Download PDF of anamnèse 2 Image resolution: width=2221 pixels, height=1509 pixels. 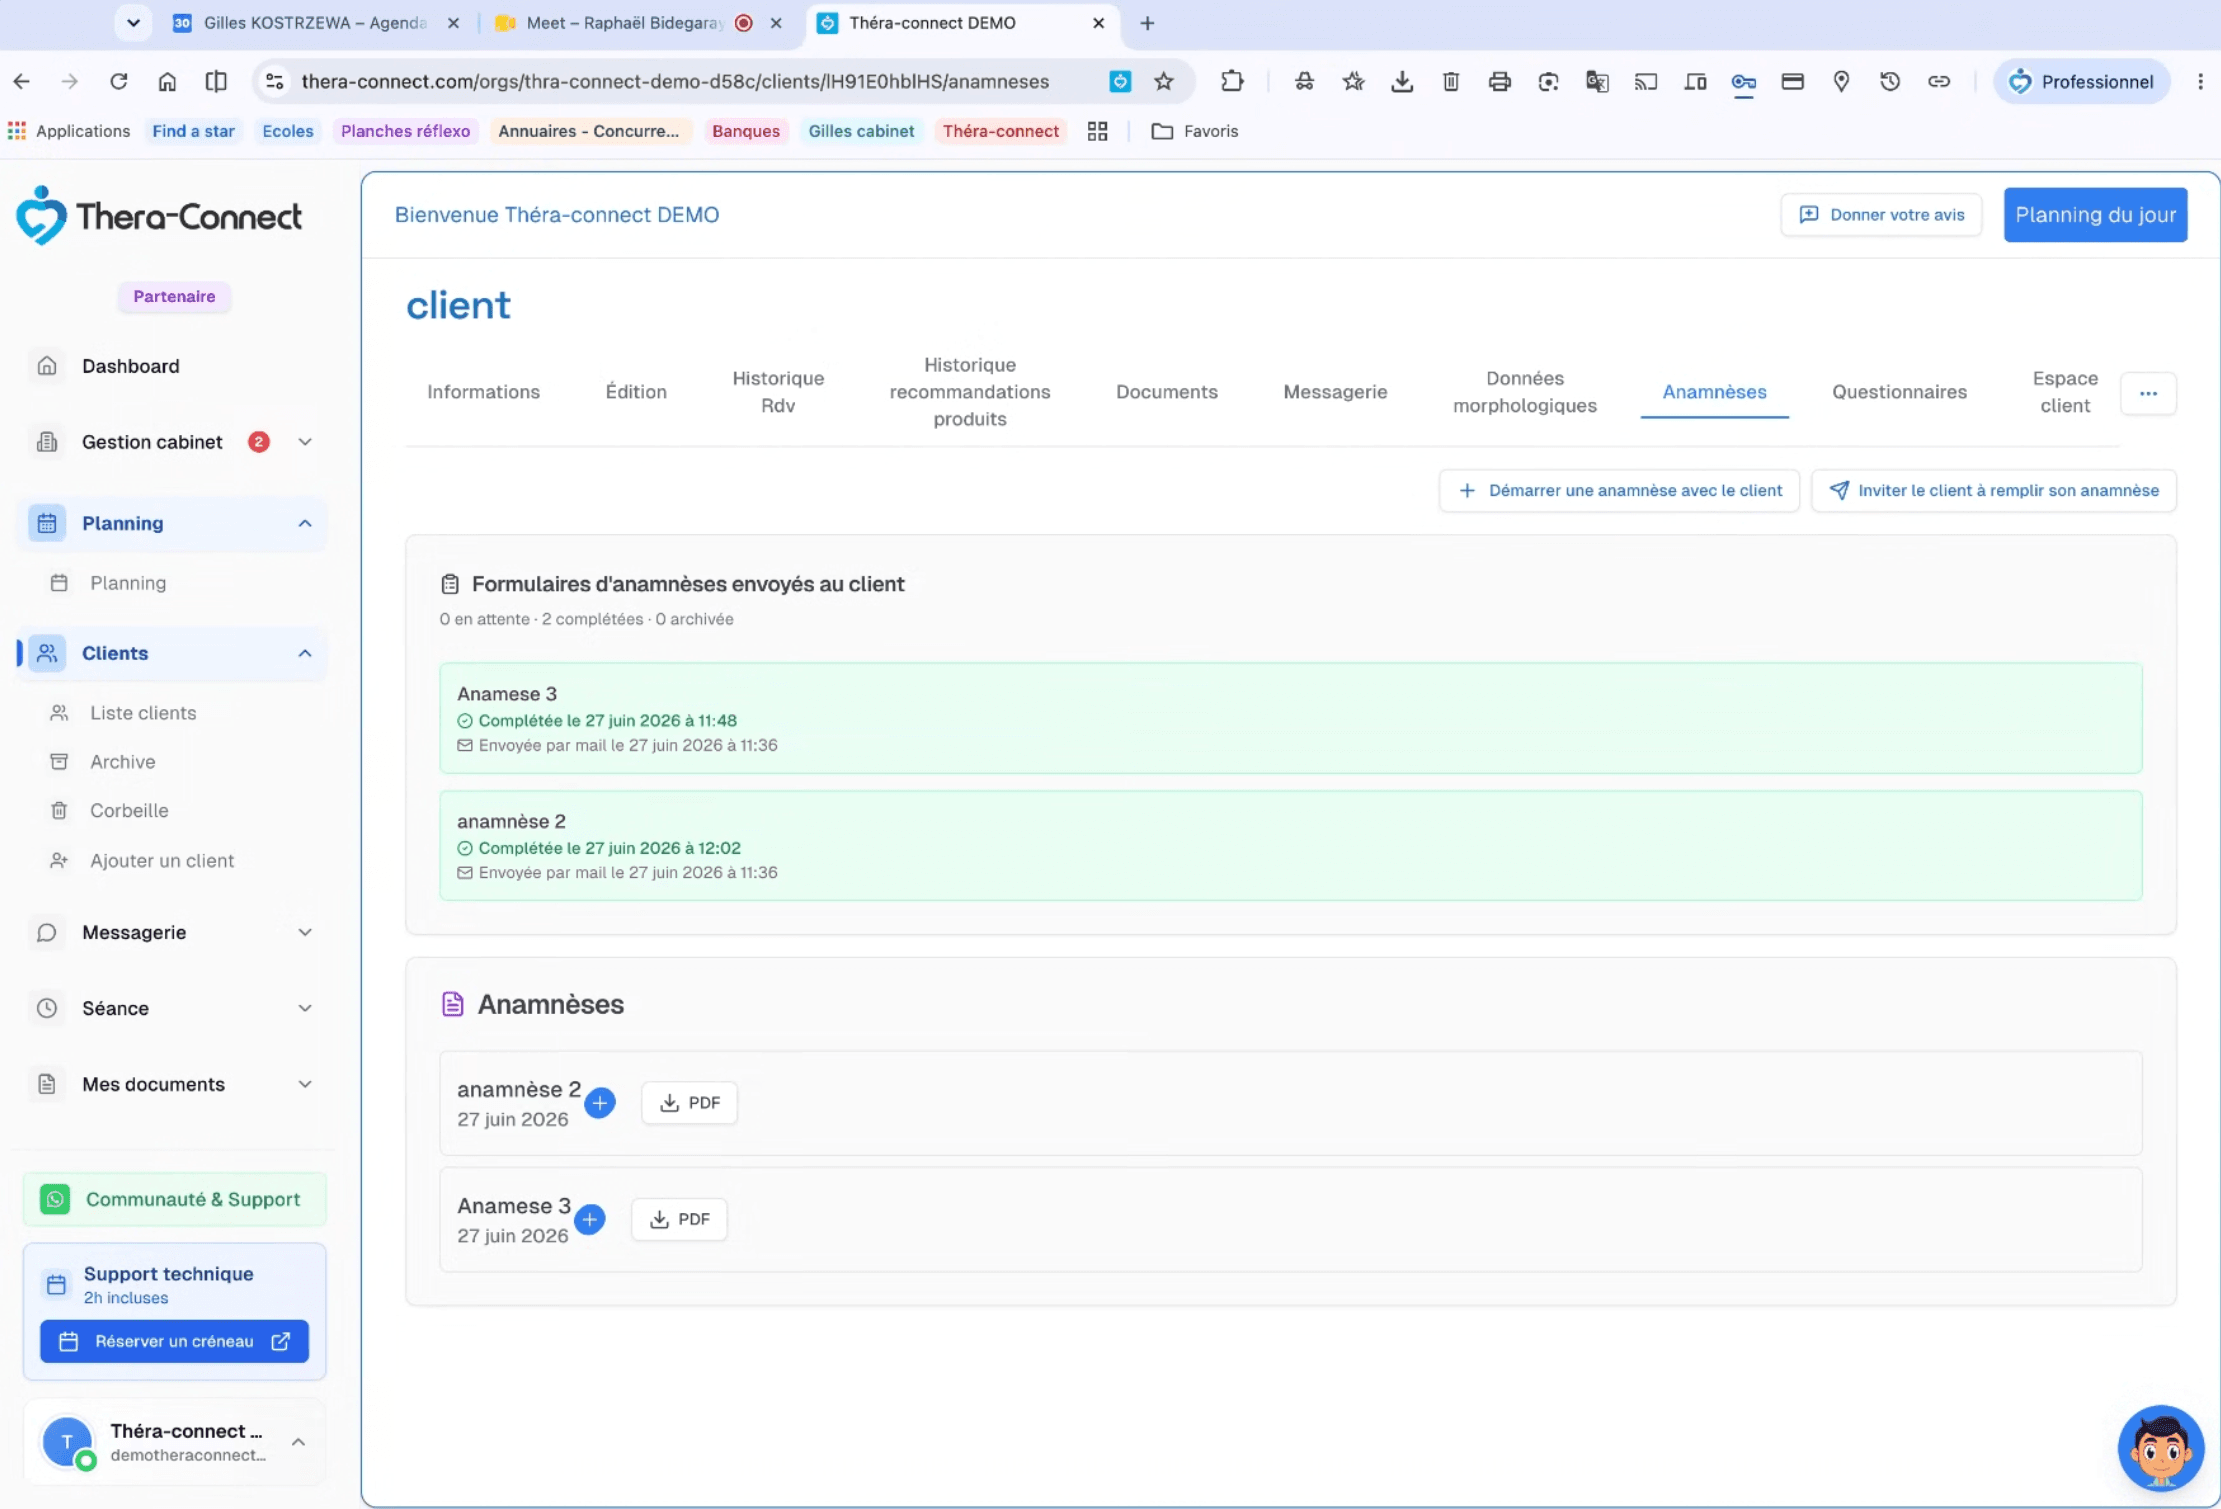click(689, 1102)
